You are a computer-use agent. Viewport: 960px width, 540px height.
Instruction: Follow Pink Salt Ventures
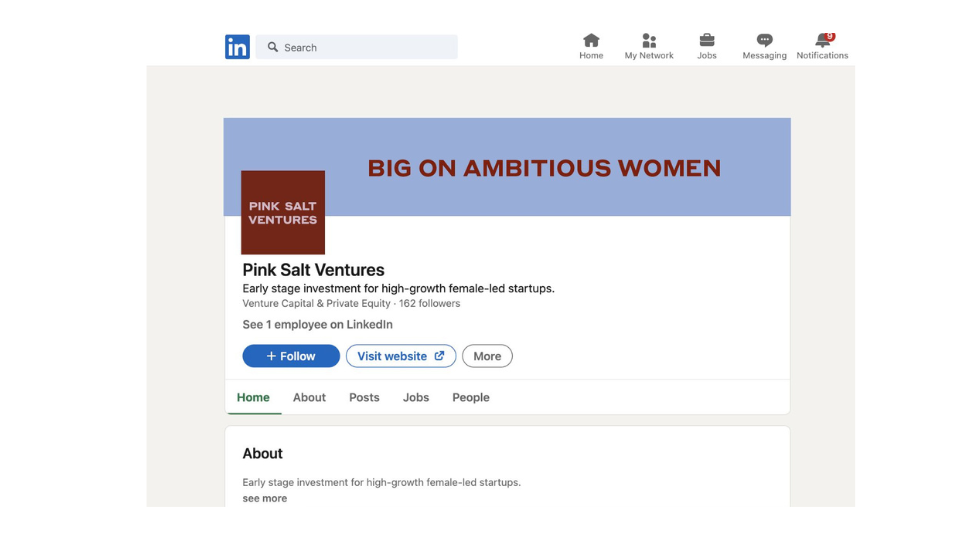tap(291, 356)
